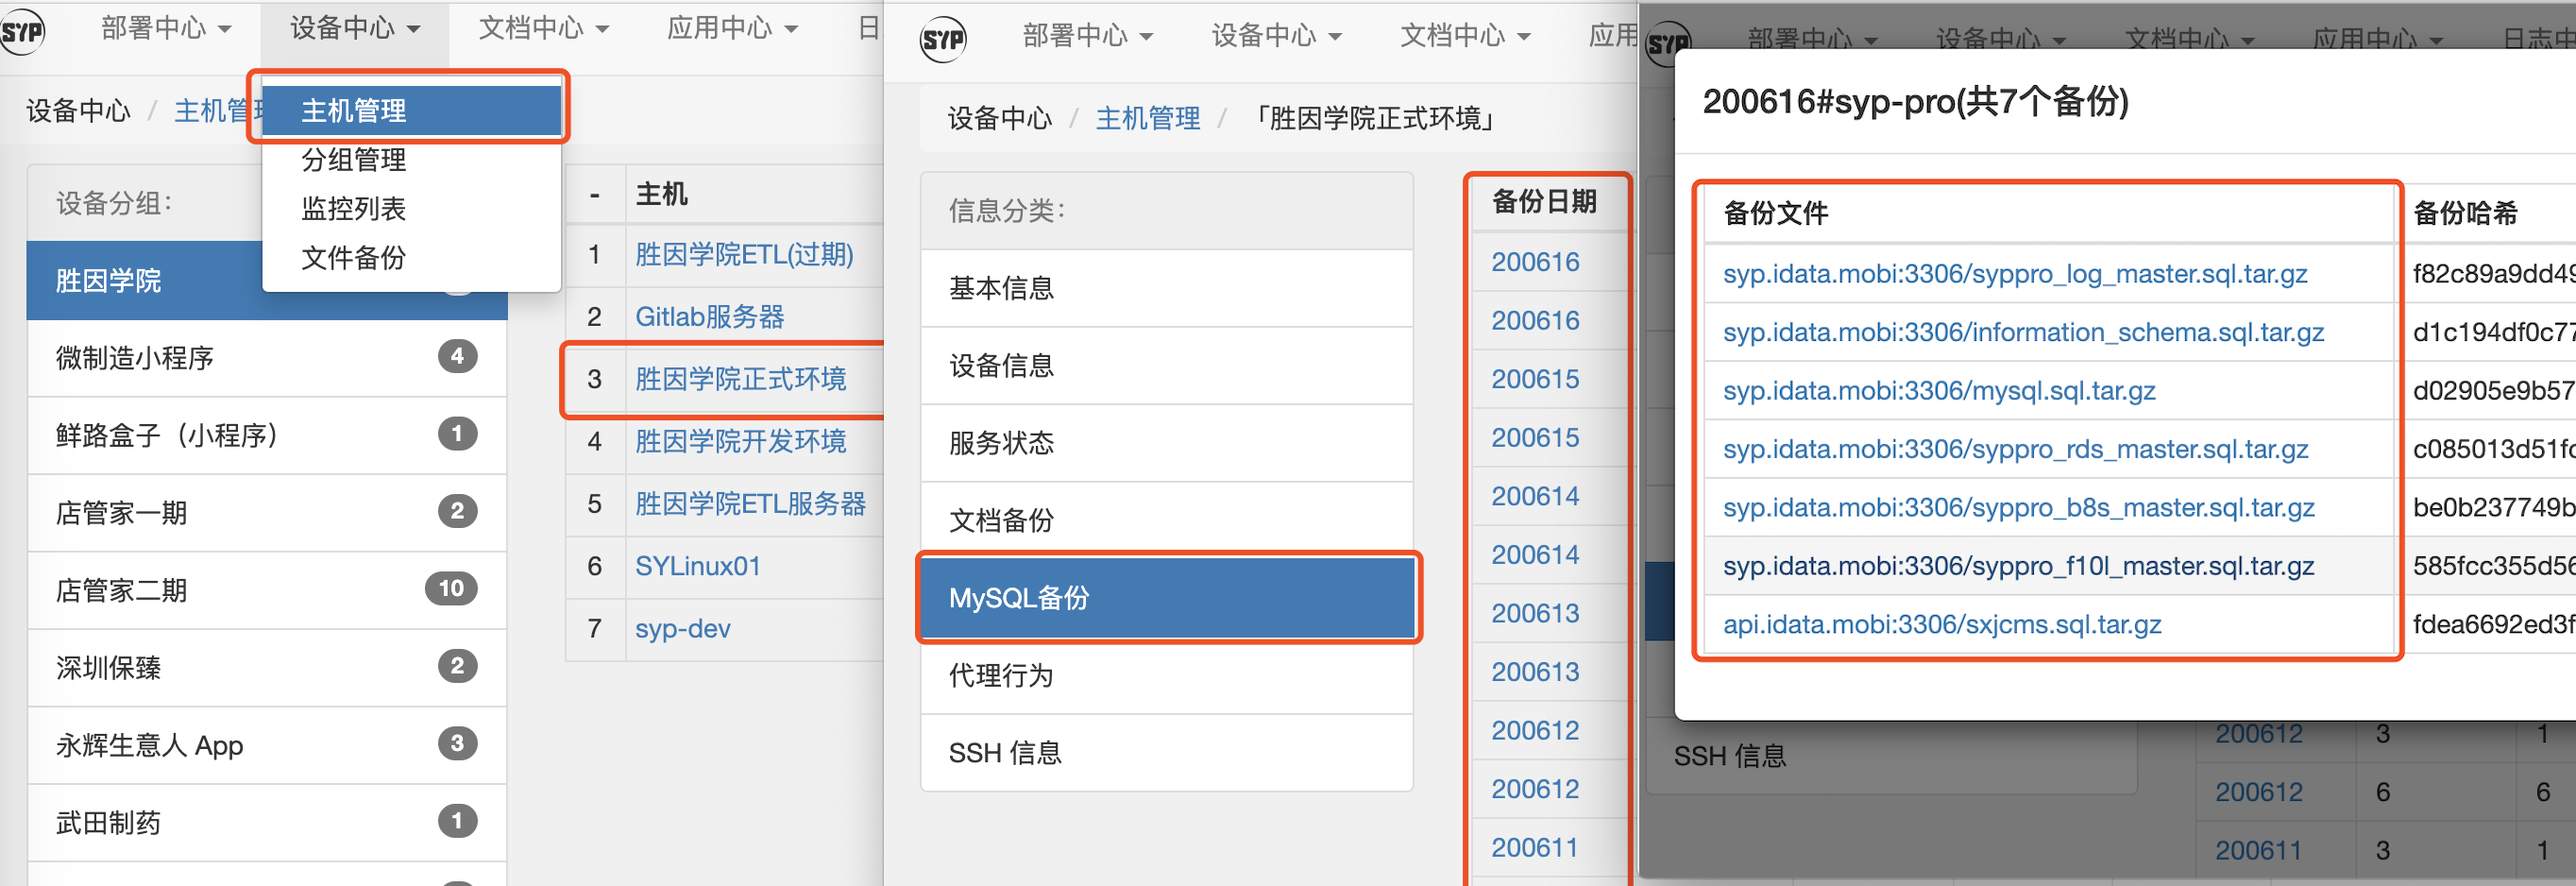
Task: Open mysql.sql.tar.gz backup file link
Action: pos(1939,390)
